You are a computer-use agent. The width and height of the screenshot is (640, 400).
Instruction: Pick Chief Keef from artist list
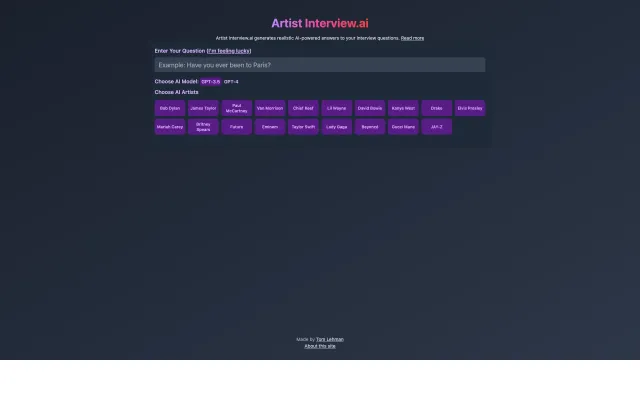coord(303,108)
